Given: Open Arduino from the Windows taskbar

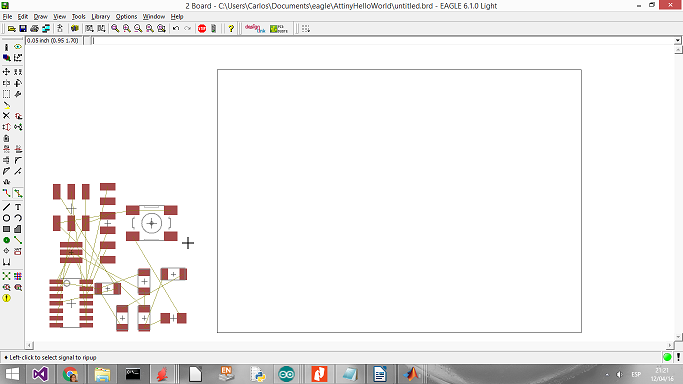Looking at the screenshot, I should click(x=286, y=374).
